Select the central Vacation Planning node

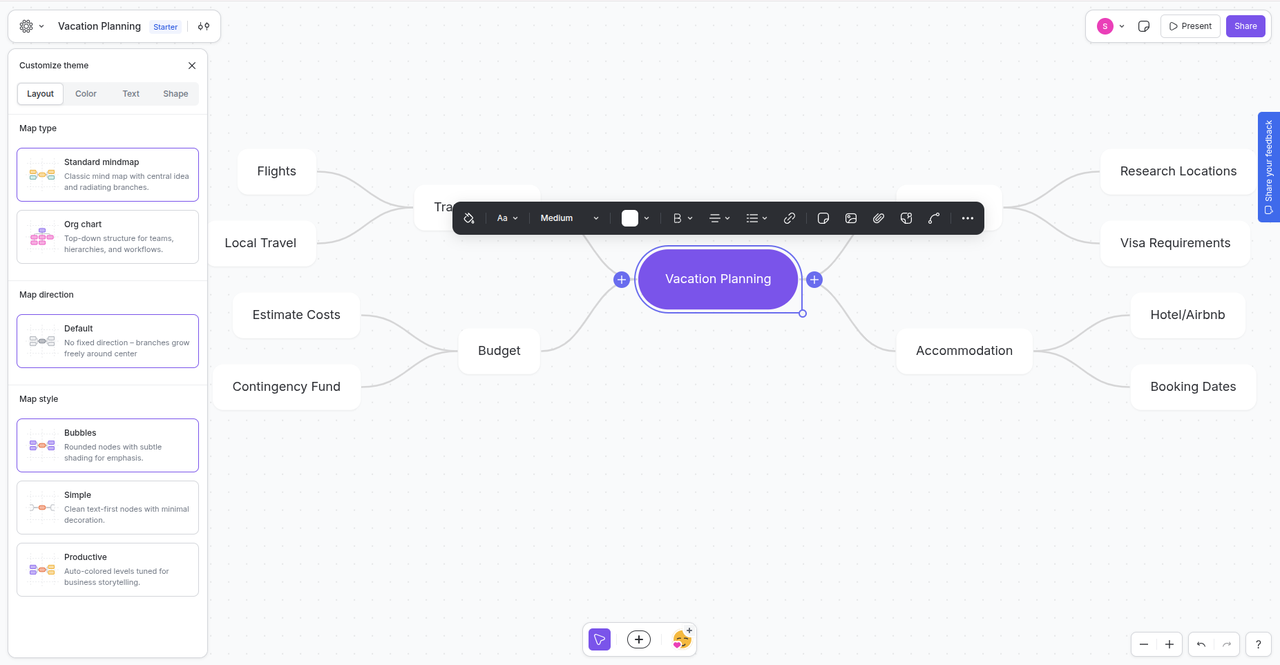pos(718,279)
